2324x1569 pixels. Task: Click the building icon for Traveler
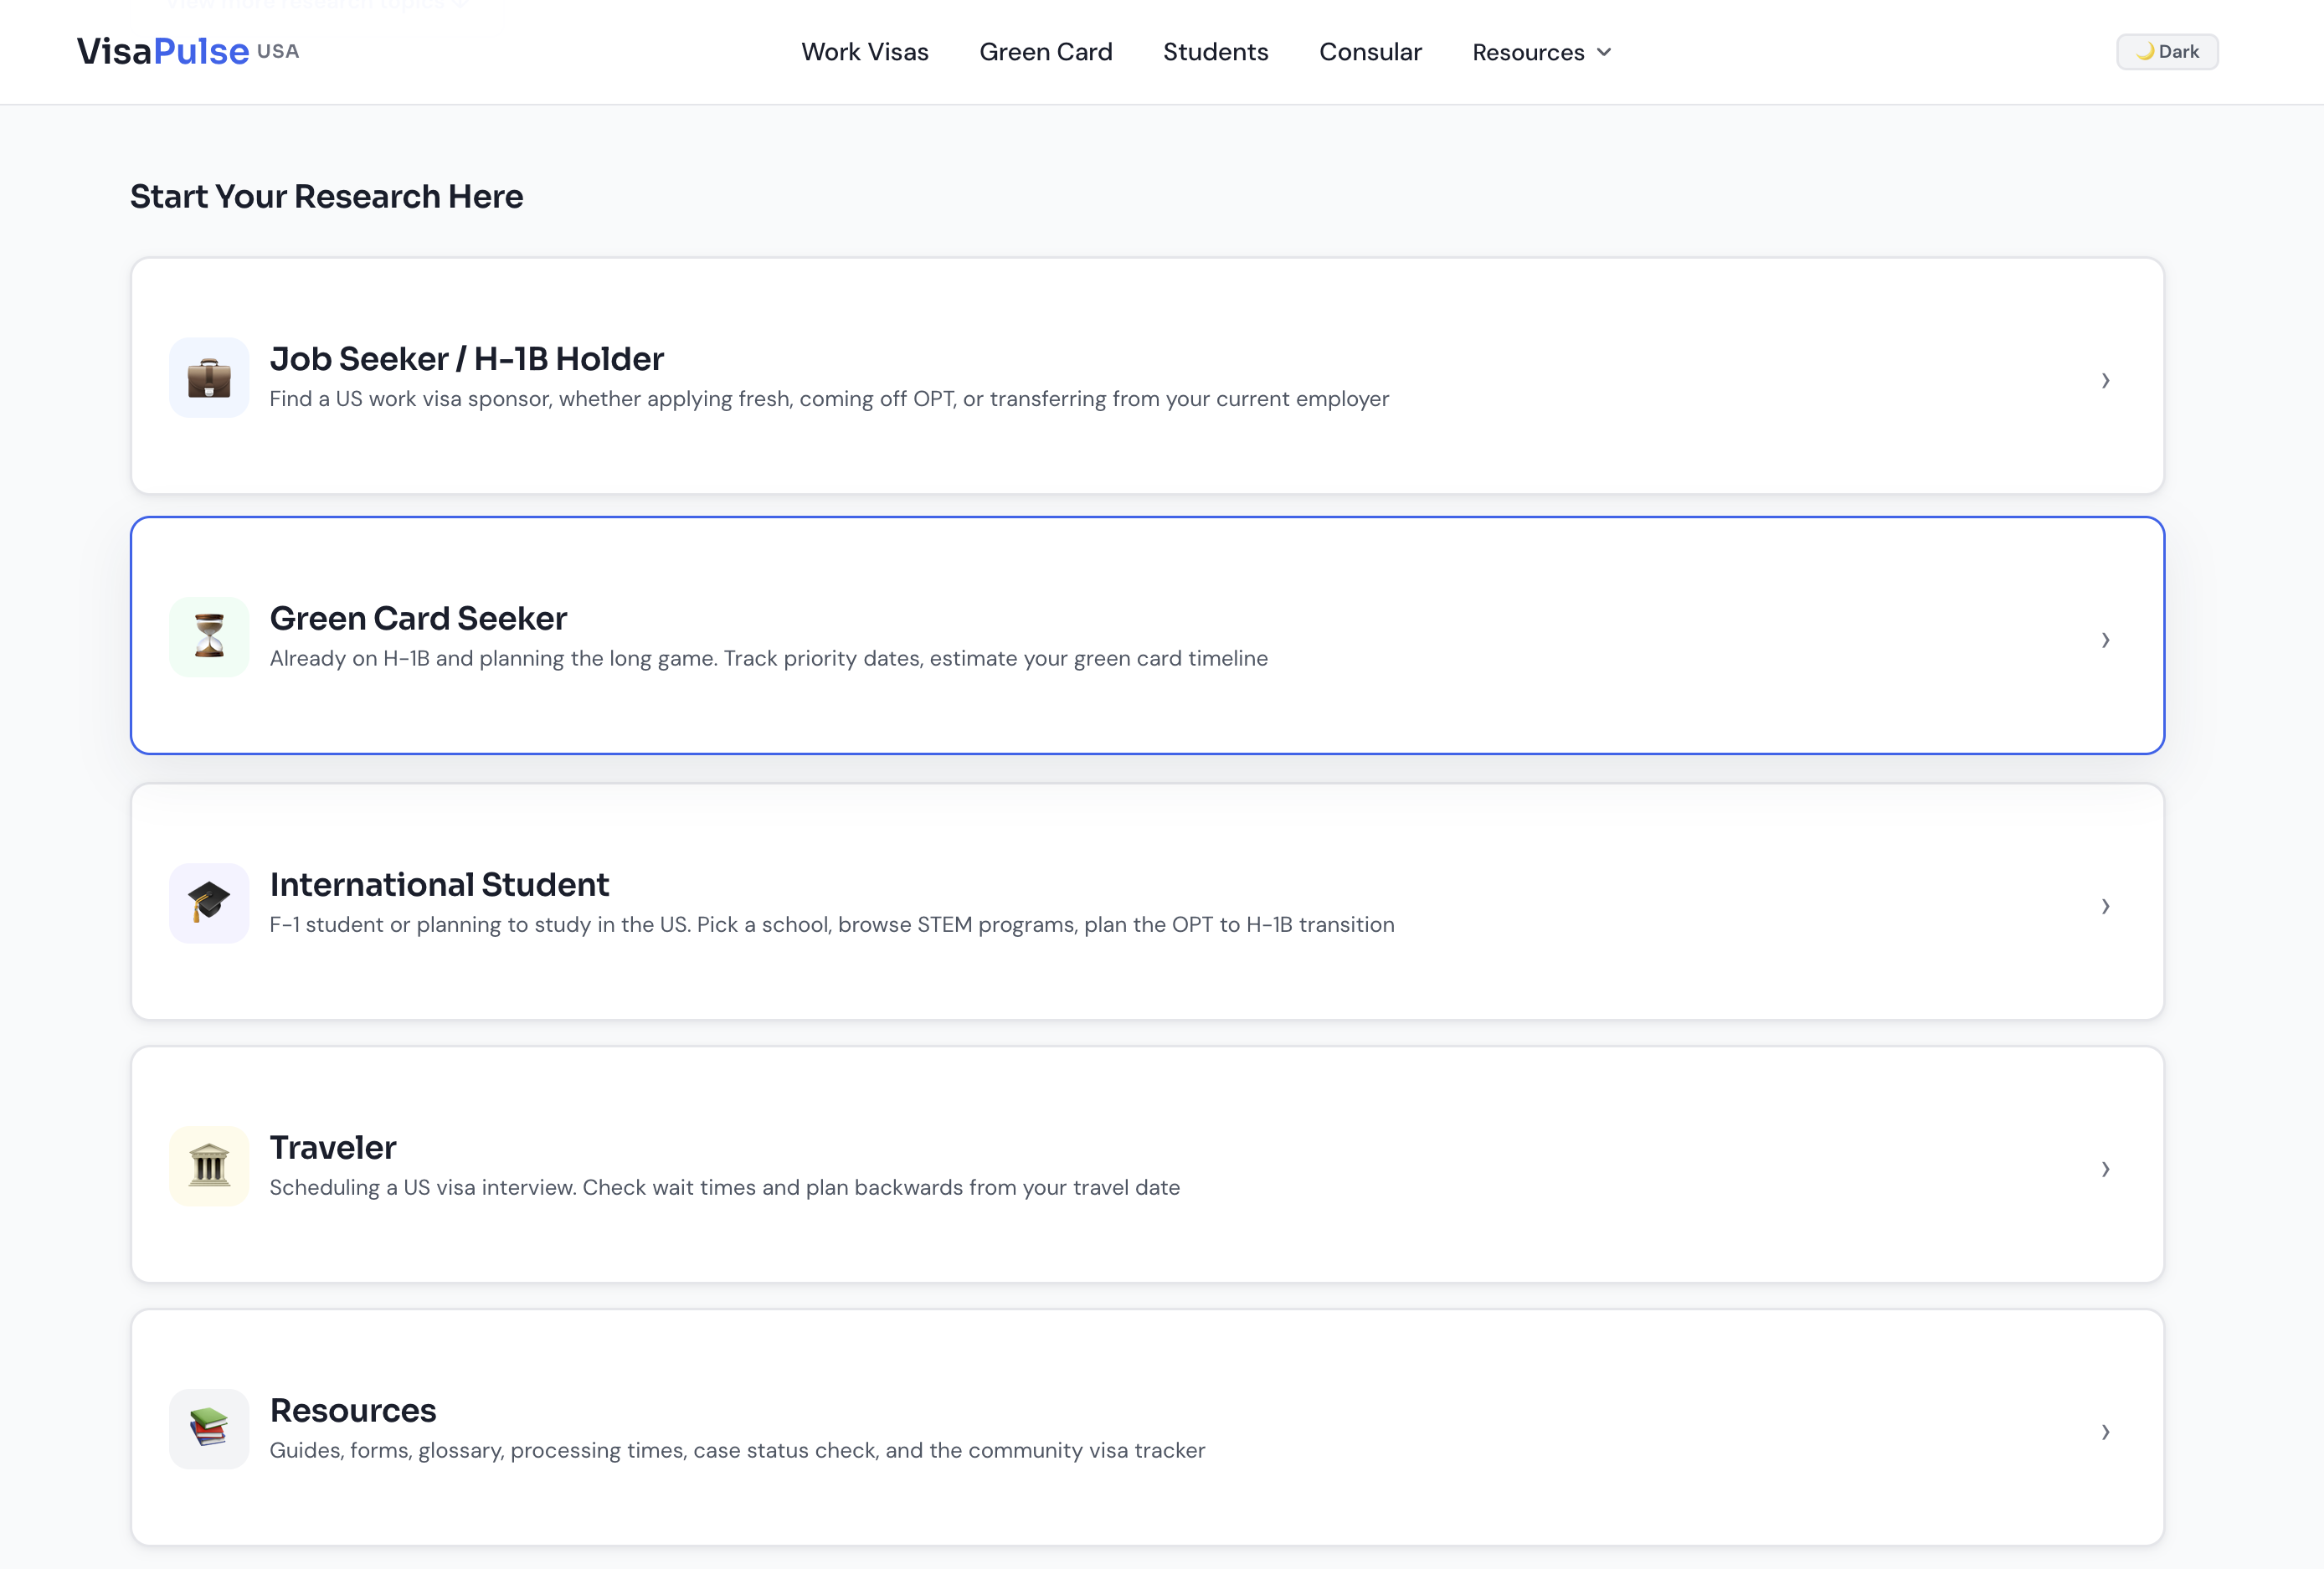click(209, 1166)
